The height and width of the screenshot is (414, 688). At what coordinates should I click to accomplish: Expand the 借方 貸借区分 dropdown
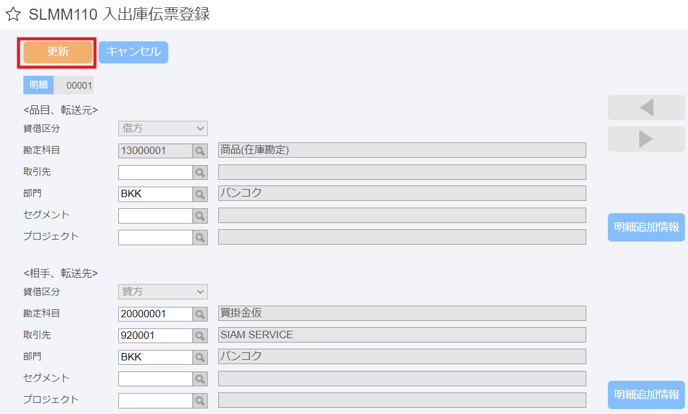coord(163,128)
